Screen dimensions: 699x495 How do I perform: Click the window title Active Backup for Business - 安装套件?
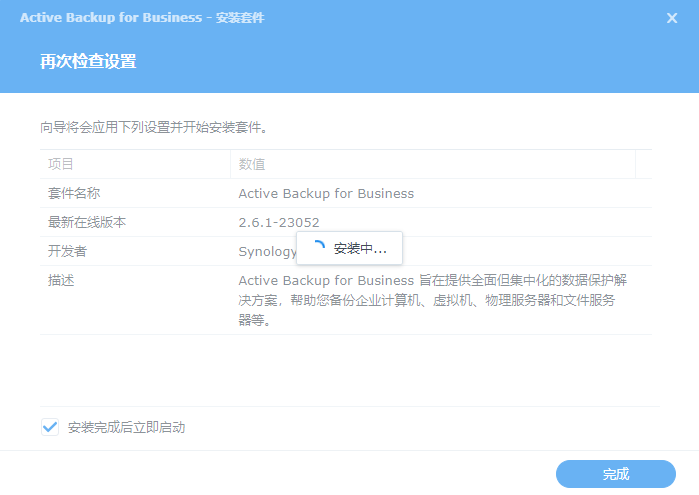point(142,18)
